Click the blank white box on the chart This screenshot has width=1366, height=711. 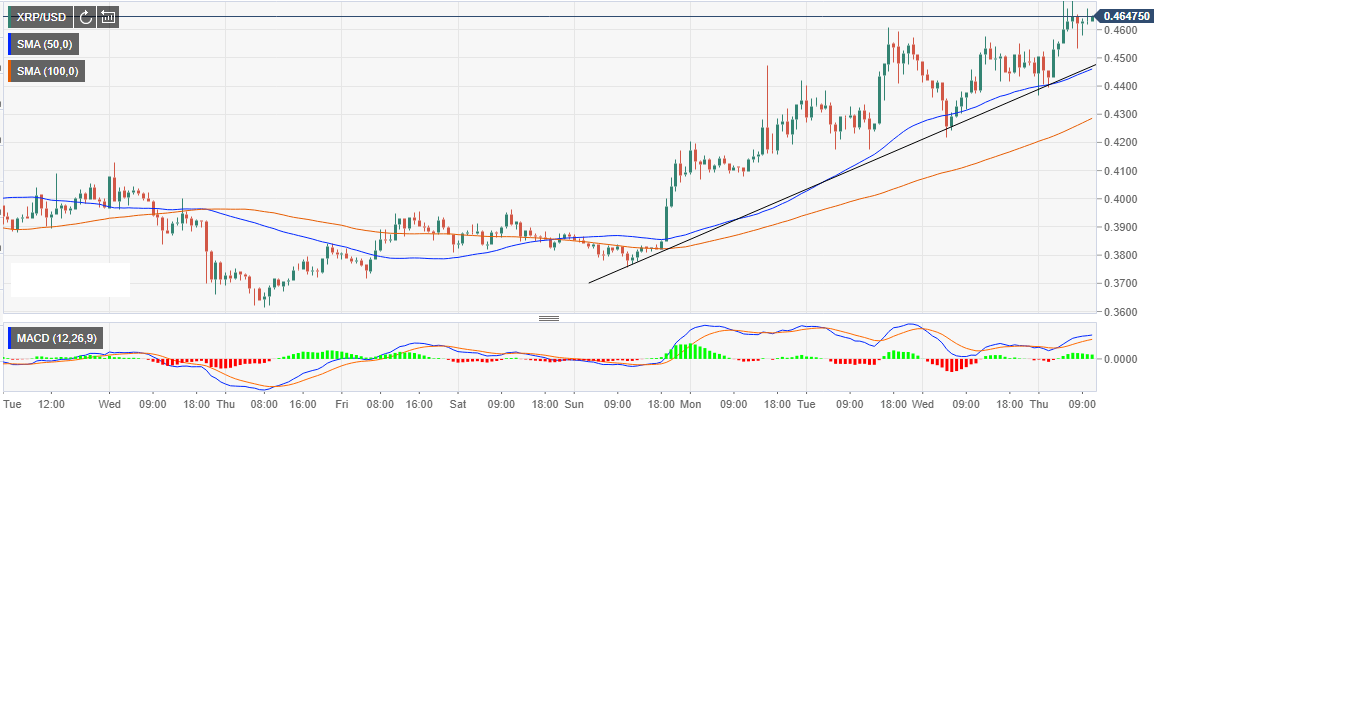tap(70, 280)
